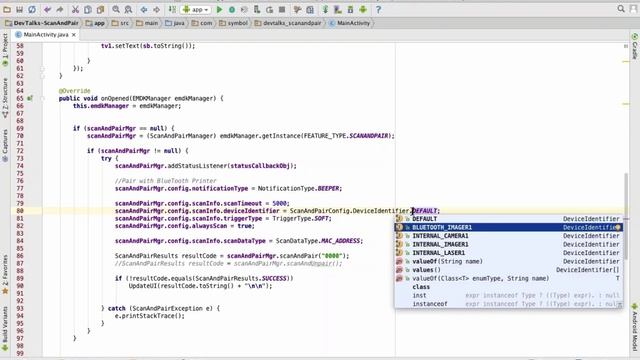Undo the last edit via toolbar
The width and height of the screenshot is (640, 360).
(x=47, y=9)
